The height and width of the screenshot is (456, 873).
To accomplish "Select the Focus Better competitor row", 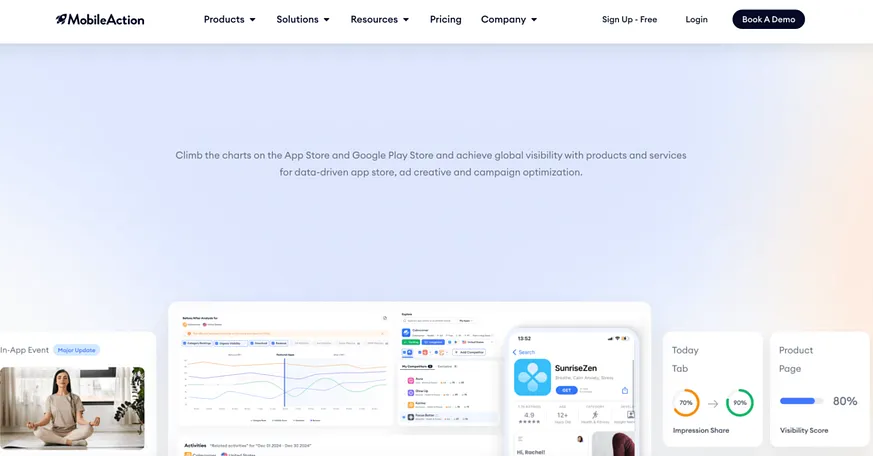I will [450, 416].
